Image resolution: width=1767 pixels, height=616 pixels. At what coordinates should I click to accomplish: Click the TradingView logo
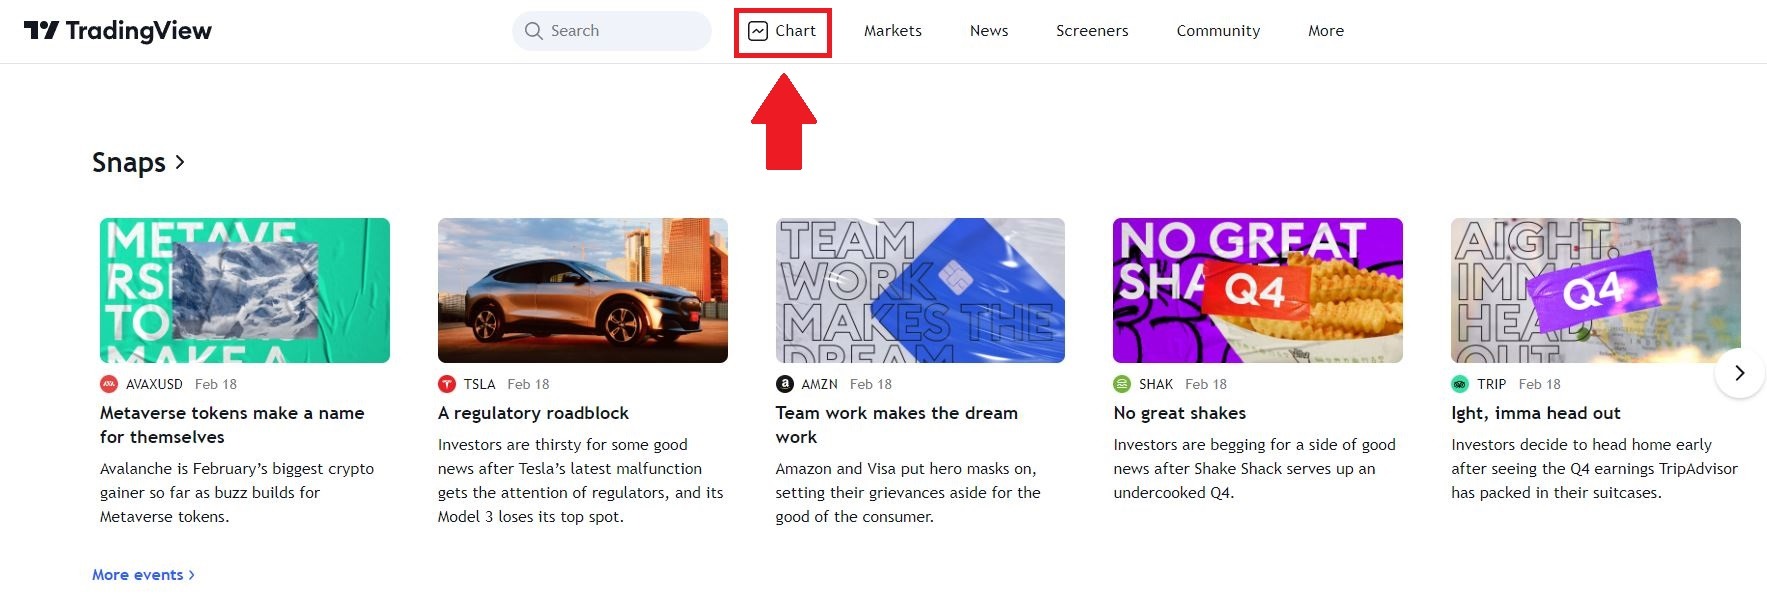pos(118,31)
